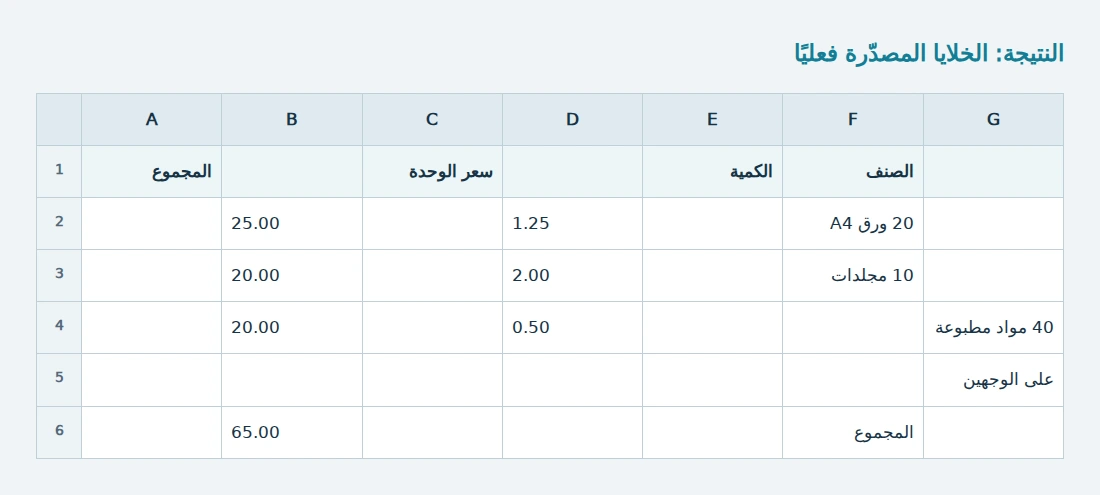The height and width of the screenshot is (495, 1100).
Task: Click the cell '40 مواد مطبوعة'
Action: click(x=993, y=327)
